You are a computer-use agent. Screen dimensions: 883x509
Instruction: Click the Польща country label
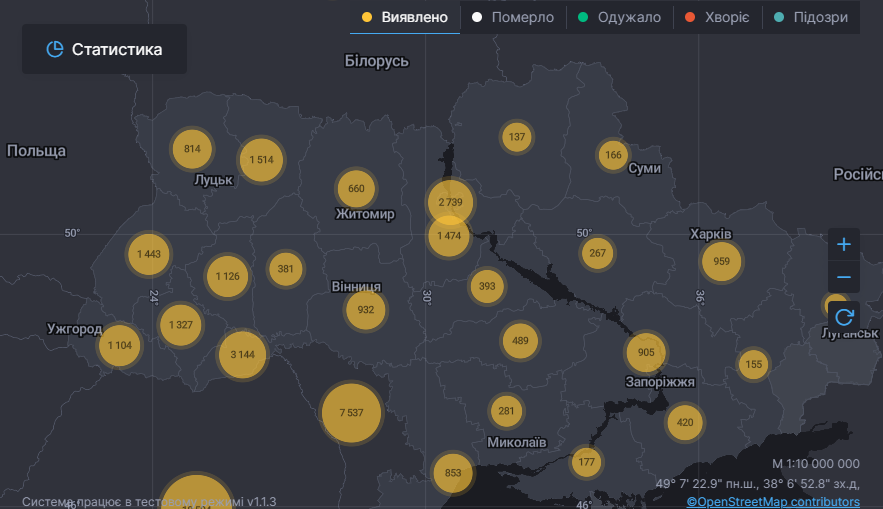point(36,151)
